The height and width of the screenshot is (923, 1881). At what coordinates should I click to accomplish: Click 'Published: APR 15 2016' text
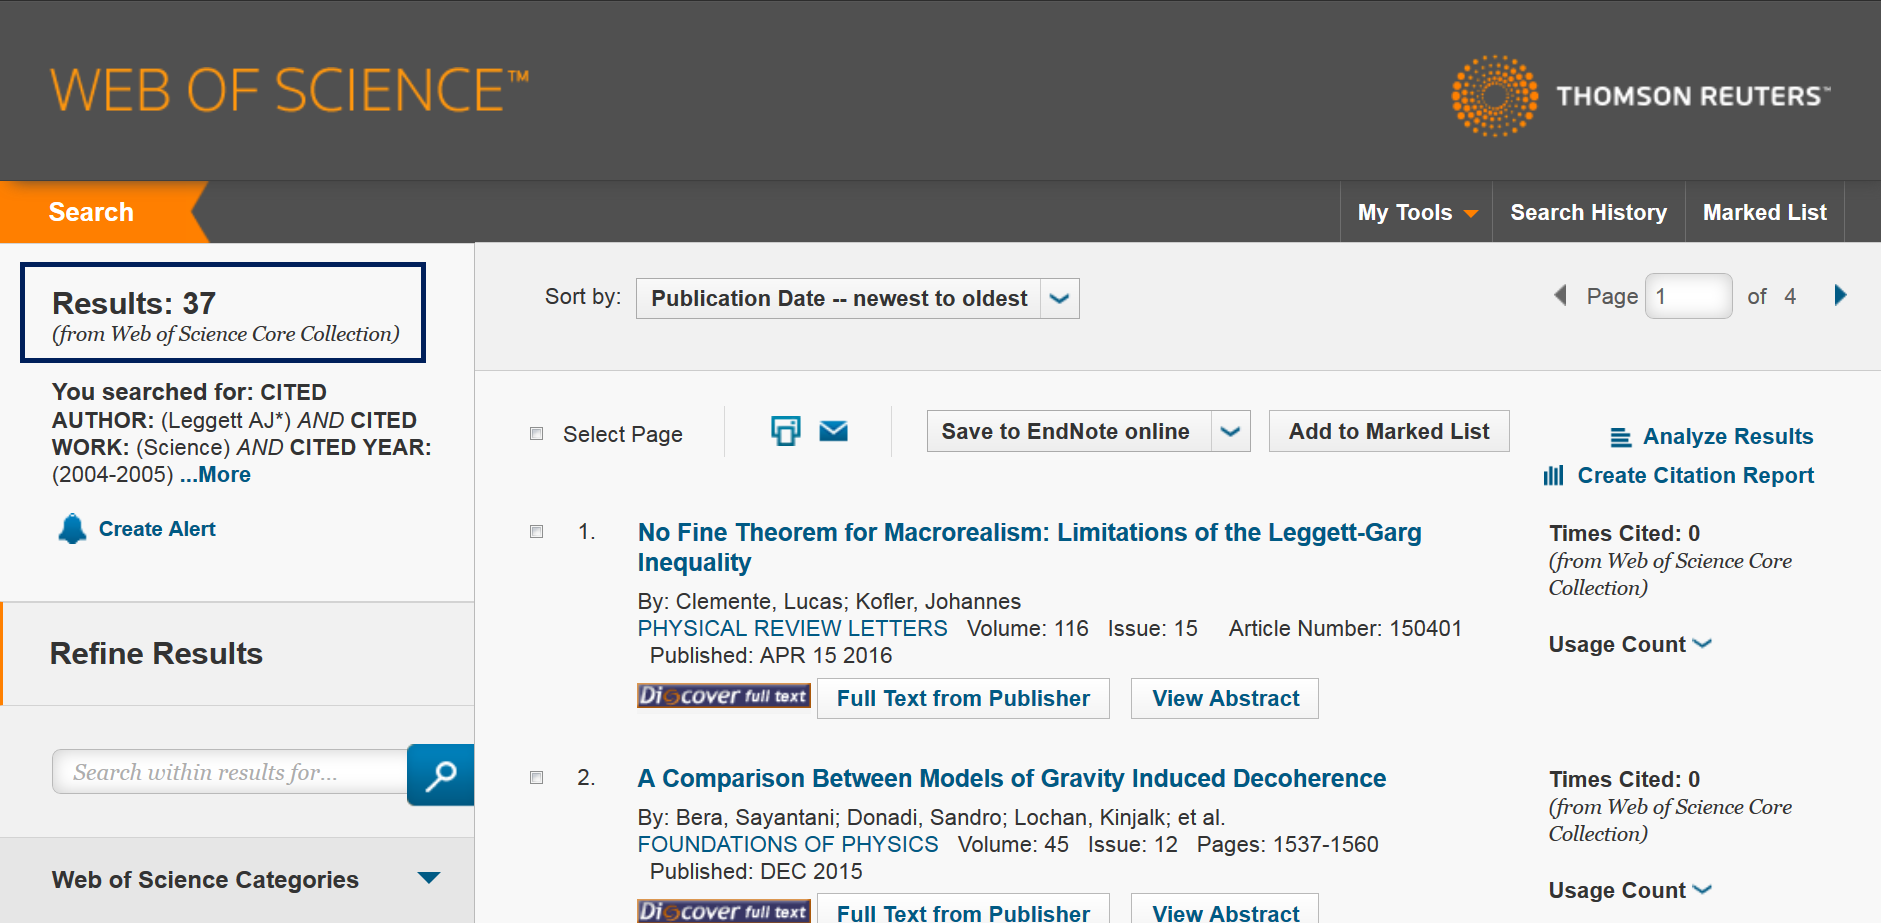click(x=771, y=655)
